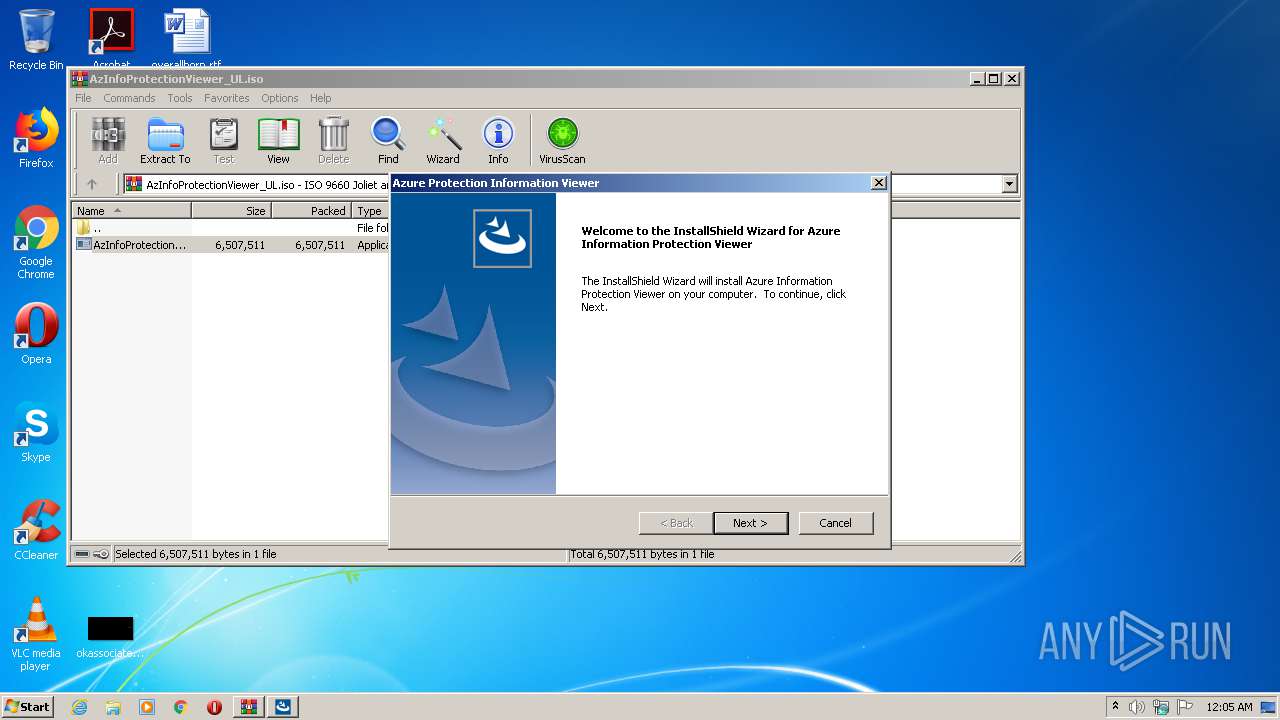The image size is (1280, 720).
Task: Open the Windows Start menu
Action: point(27,707)
